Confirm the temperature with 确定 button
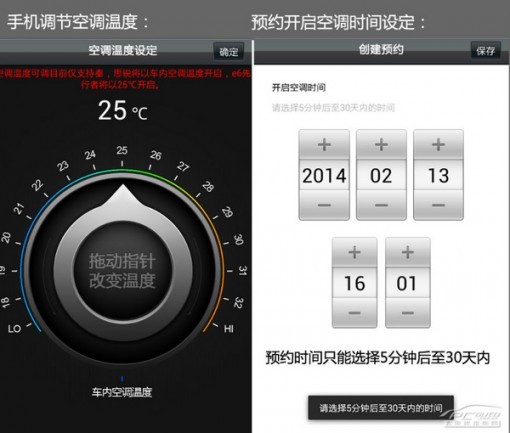The height and width of the screenshot is (433, 510). (x=229, y=52)
